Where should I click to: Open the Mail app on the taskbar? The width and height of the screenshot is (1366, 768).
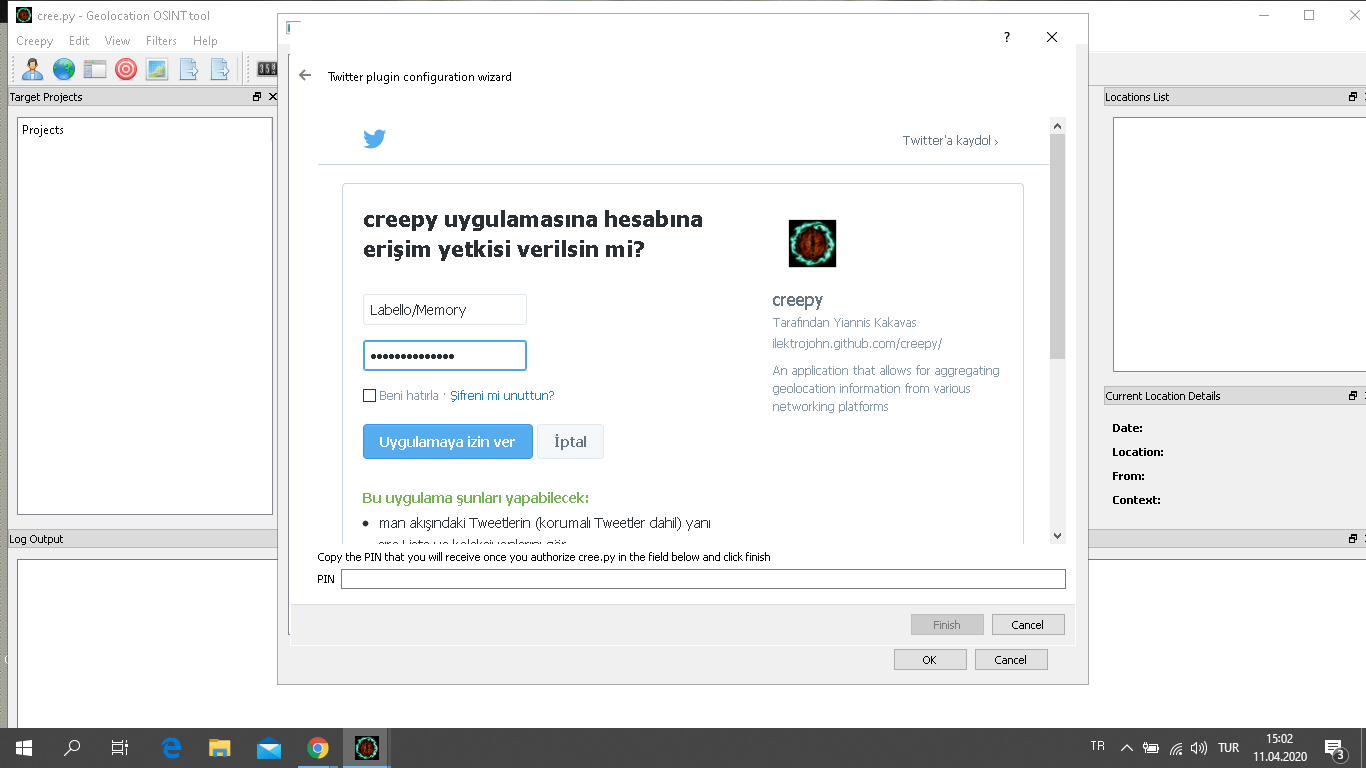tap(269, 748)
